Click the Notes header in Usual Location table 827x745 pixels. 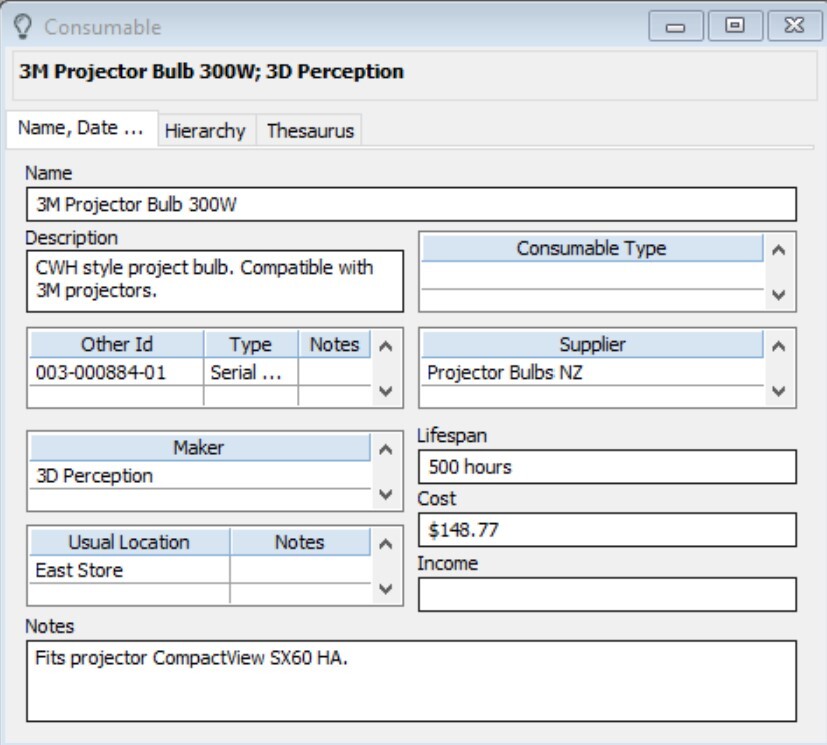tap(300, 542)
